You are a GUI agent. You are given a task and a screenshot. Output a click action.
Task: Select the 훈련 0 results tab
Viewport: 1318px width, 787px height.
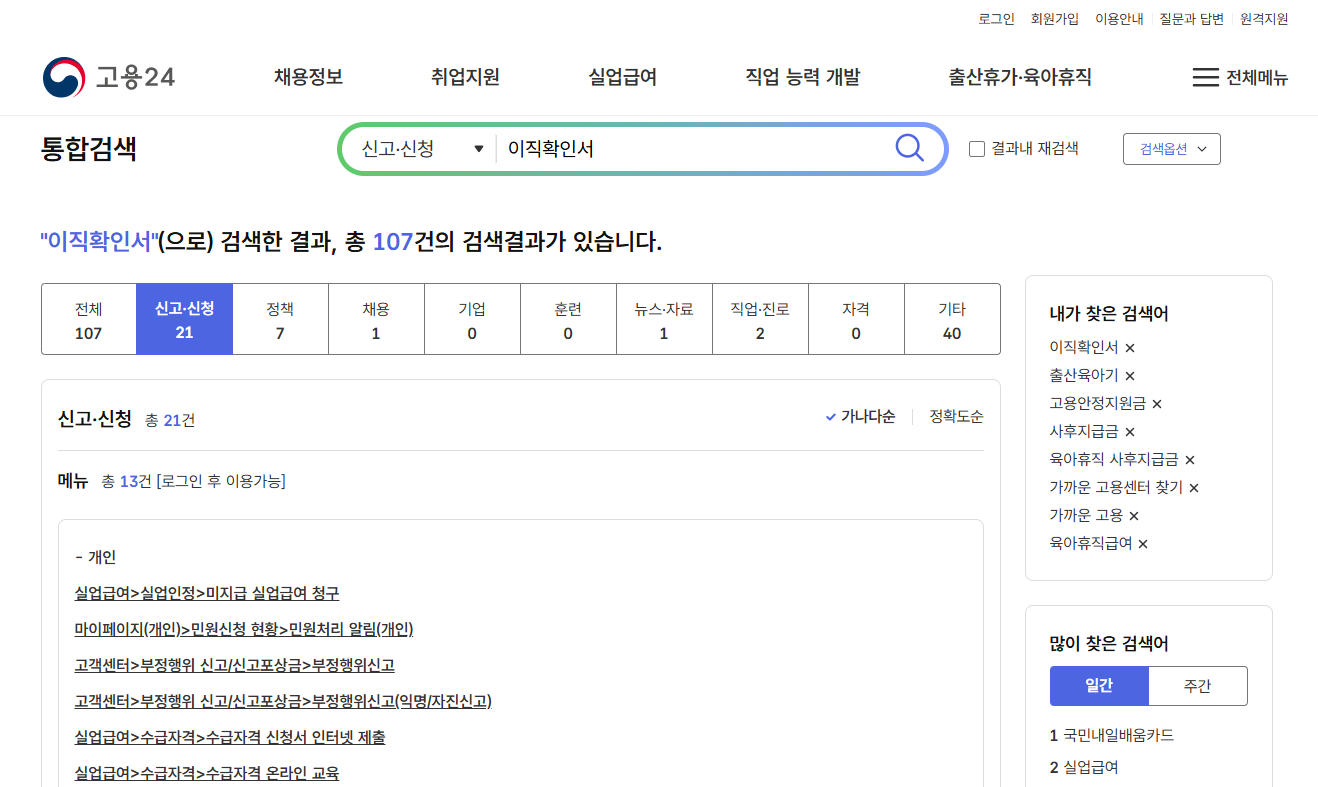tap(568, 319)
